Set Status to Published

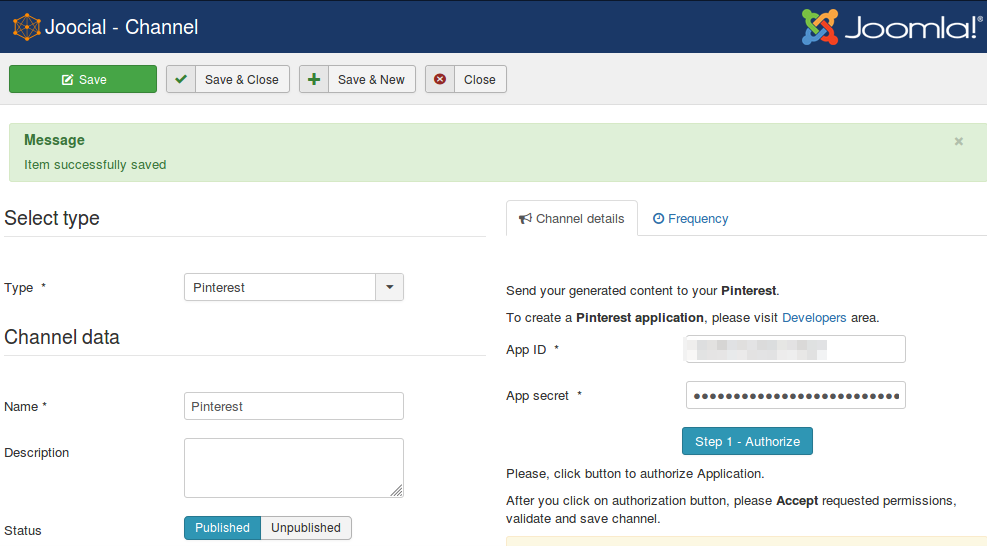(x=222, y=528)
